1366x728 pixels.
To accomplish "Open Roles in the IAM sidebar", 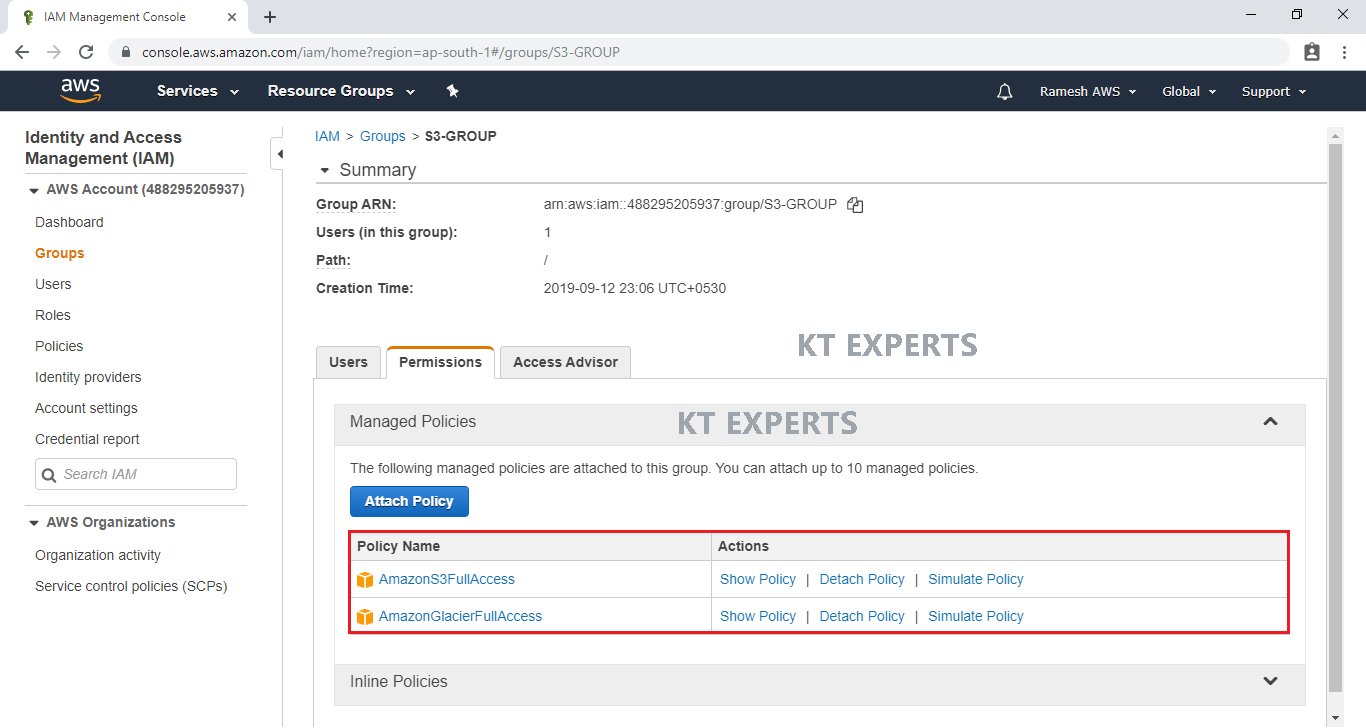I will tap(53, 315).
